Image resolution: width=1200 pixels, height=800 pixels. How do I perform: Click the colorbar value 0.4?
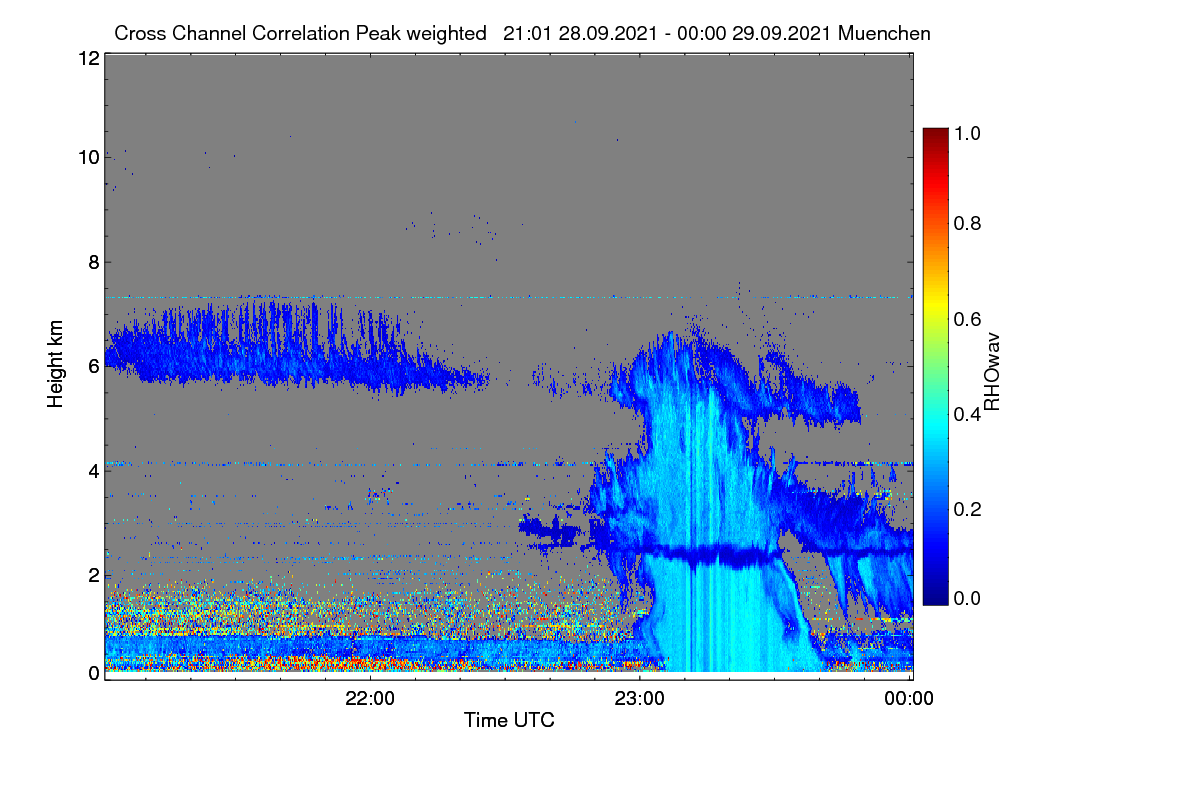967,413
